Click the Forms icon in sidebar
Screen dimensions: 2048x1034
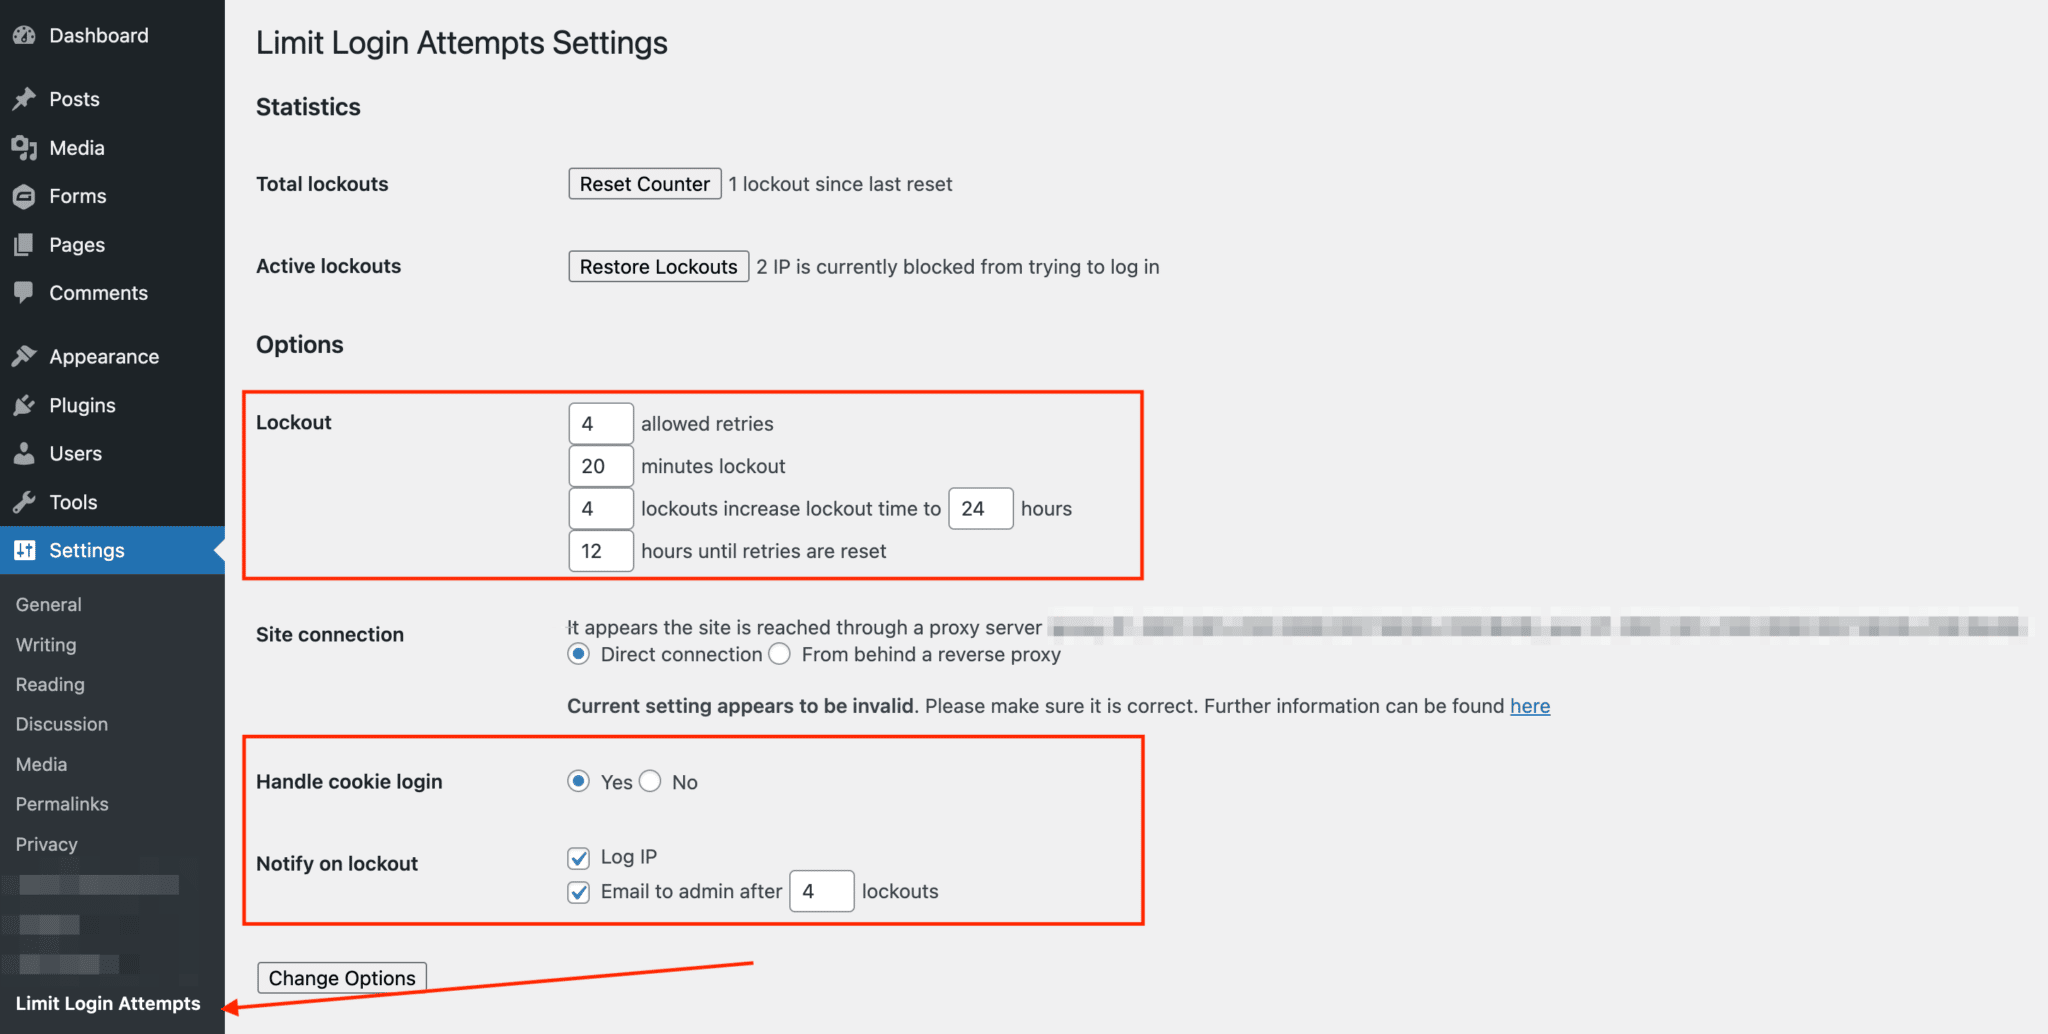pos(24,196)
